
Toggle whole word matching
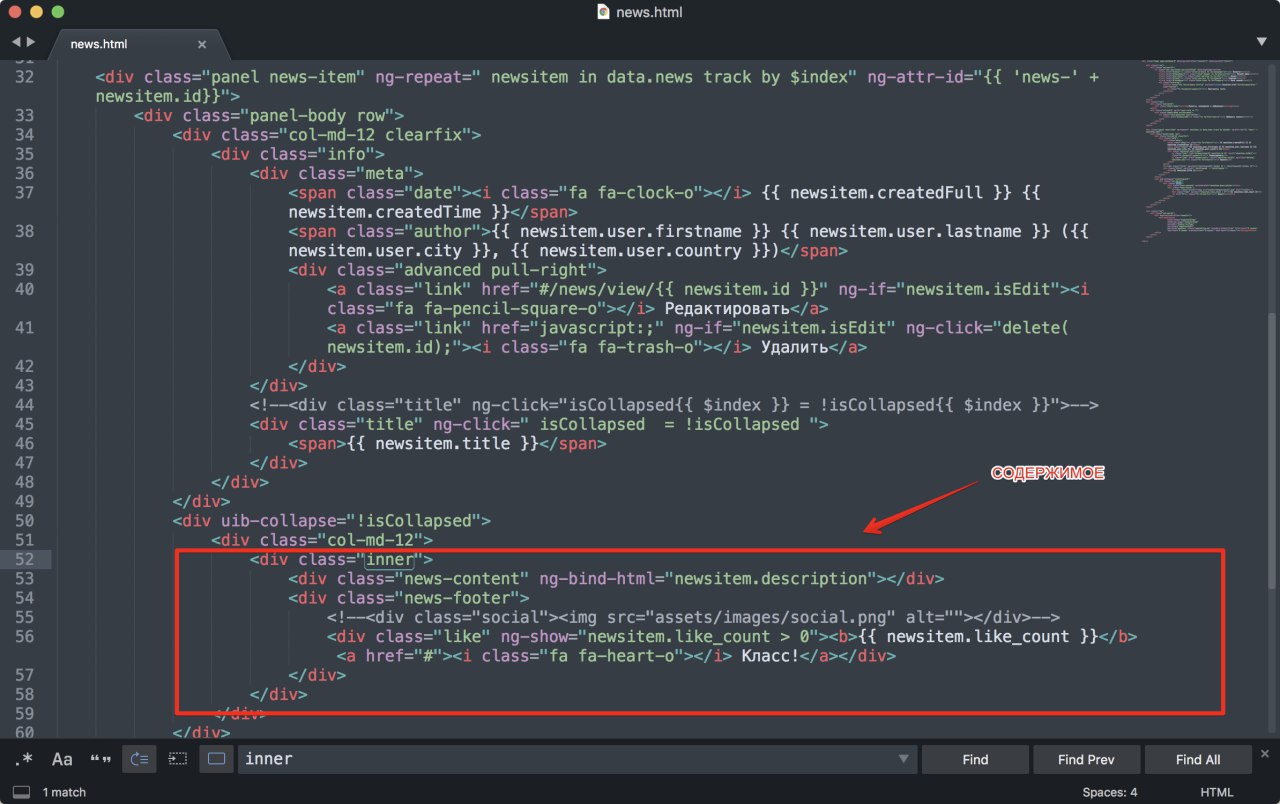click(x=100, y=759)
